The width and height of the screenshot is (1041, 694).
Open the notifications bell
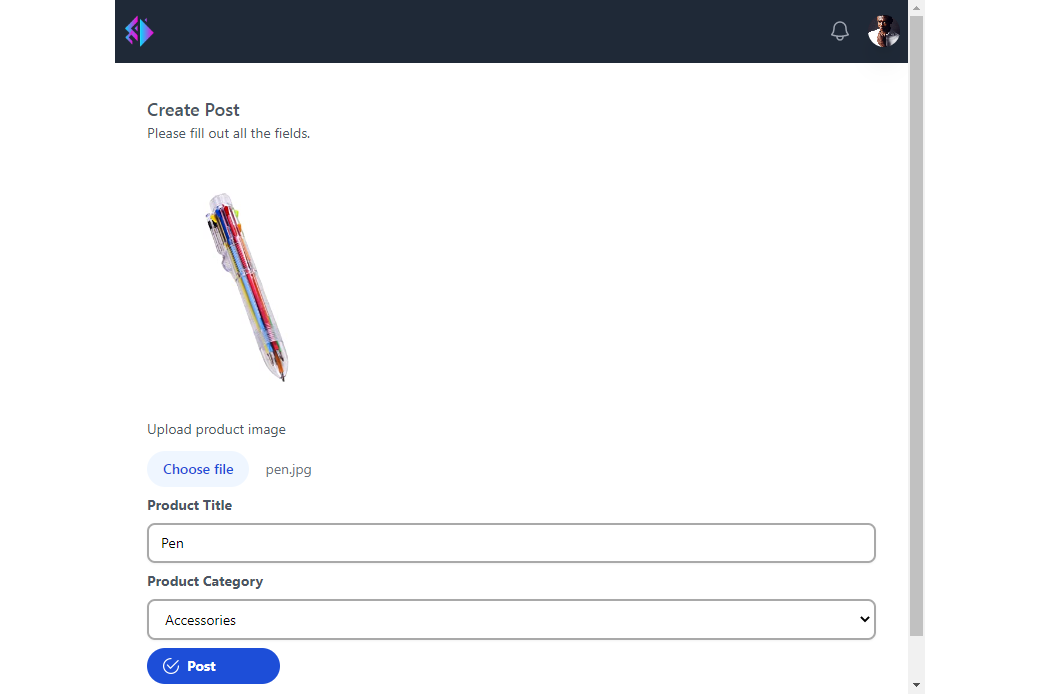tap(840, 31)
